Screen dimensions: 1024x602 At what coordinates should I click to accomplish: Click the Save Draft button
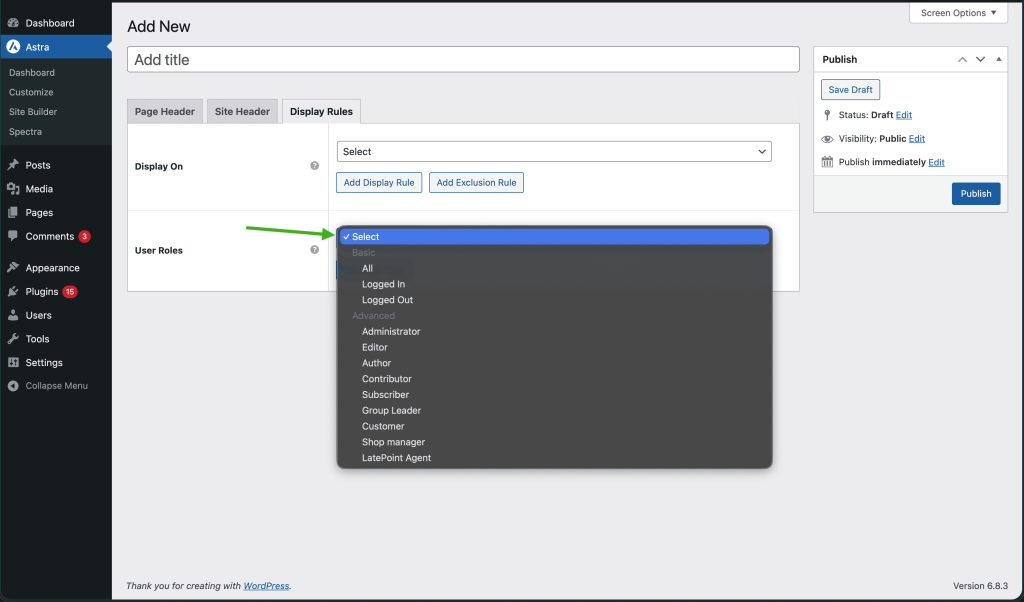[x=849, y=89]
